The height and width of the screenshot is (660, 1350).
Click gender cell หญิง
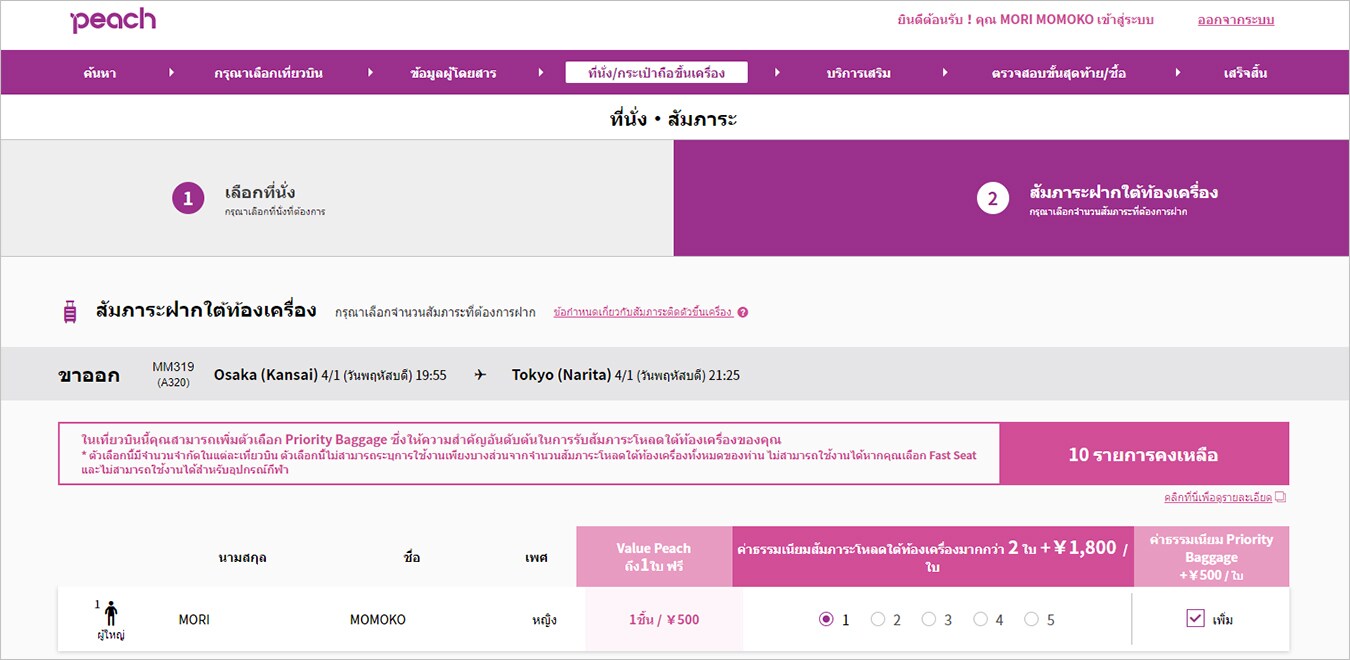544,619
